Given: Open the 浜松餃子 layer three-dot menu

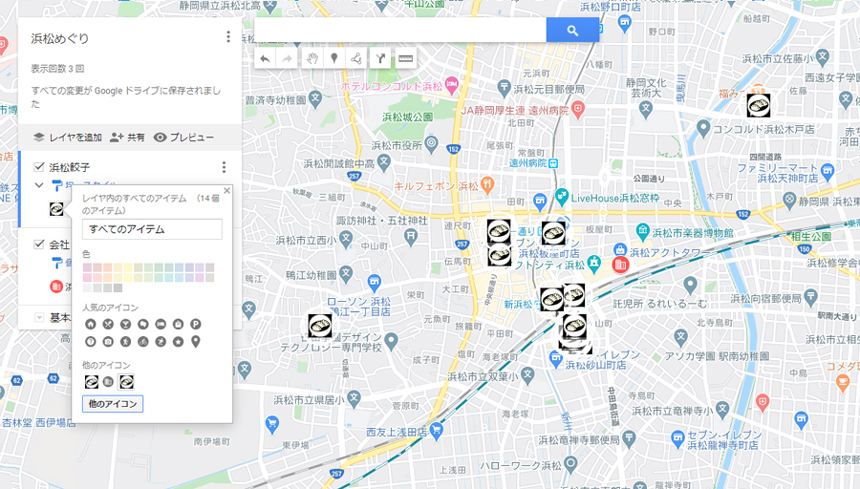Looking at the screenshot, I should coord(224,167).
